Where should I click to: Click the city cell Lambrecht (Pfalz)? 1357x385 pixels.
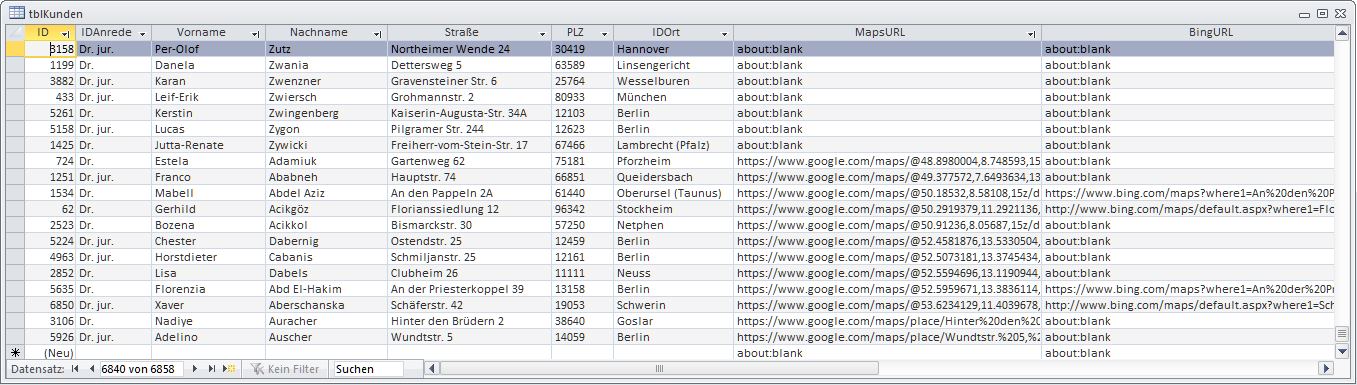click(x=673, y=145)
